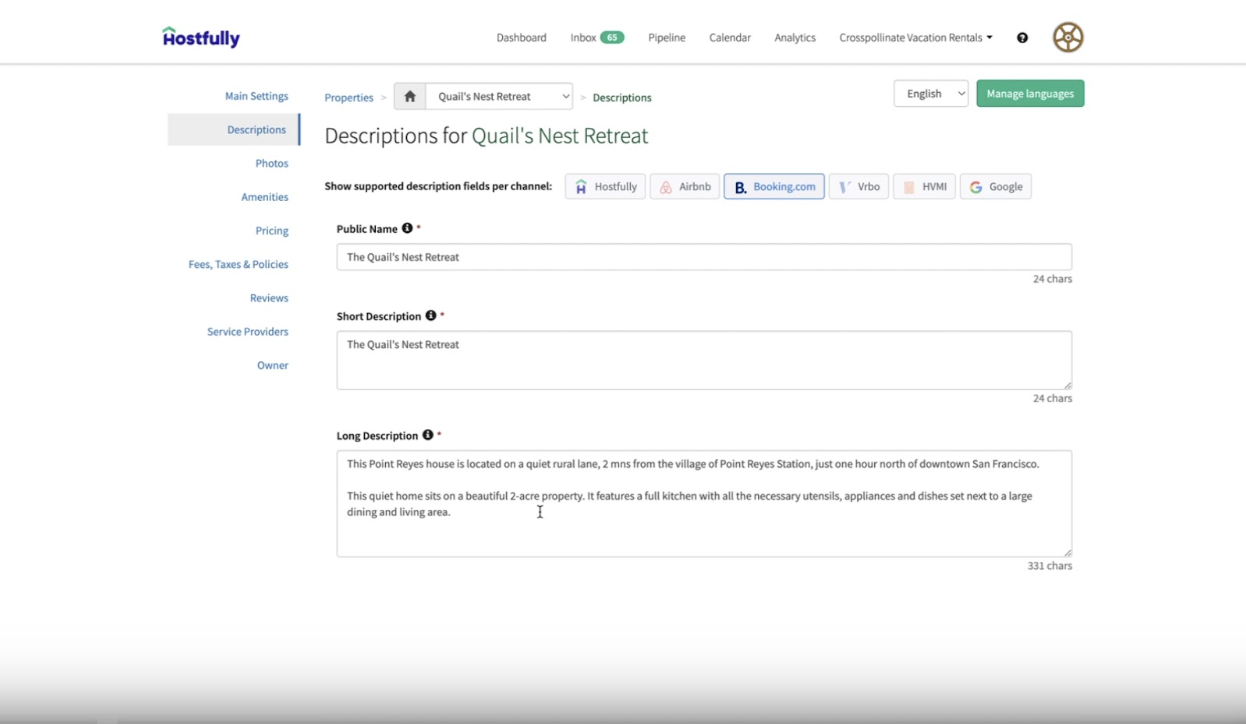Screen dimensions: 1246x724
Task: Open the English language dropdown
Action: [x=930, y=94]
